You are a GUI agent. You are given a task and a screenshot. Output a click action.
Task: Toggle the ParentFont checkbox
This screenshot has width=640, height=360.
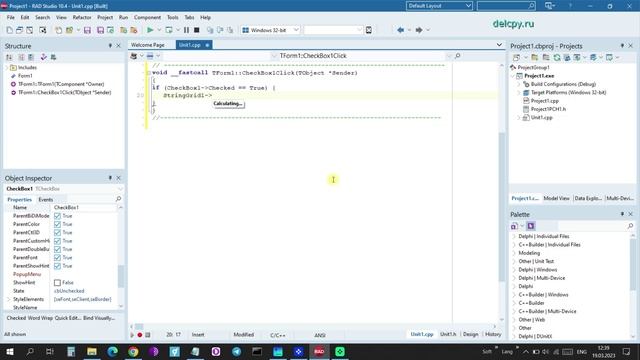tap(58, 258)
